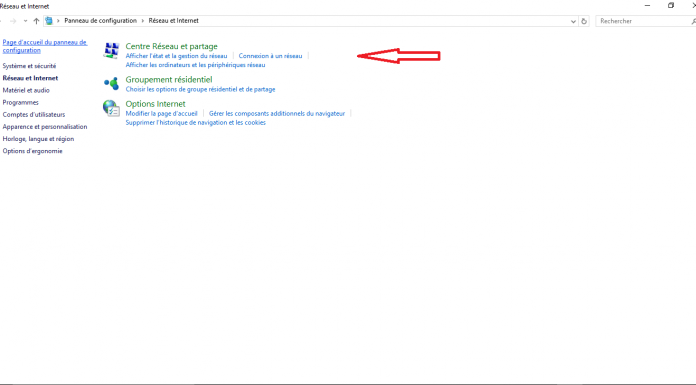This screenshot has width=696, height=385.
Task: Select Réseau et Internet in the sidebar
Action: pyautogui.click(x=30, y=78)
